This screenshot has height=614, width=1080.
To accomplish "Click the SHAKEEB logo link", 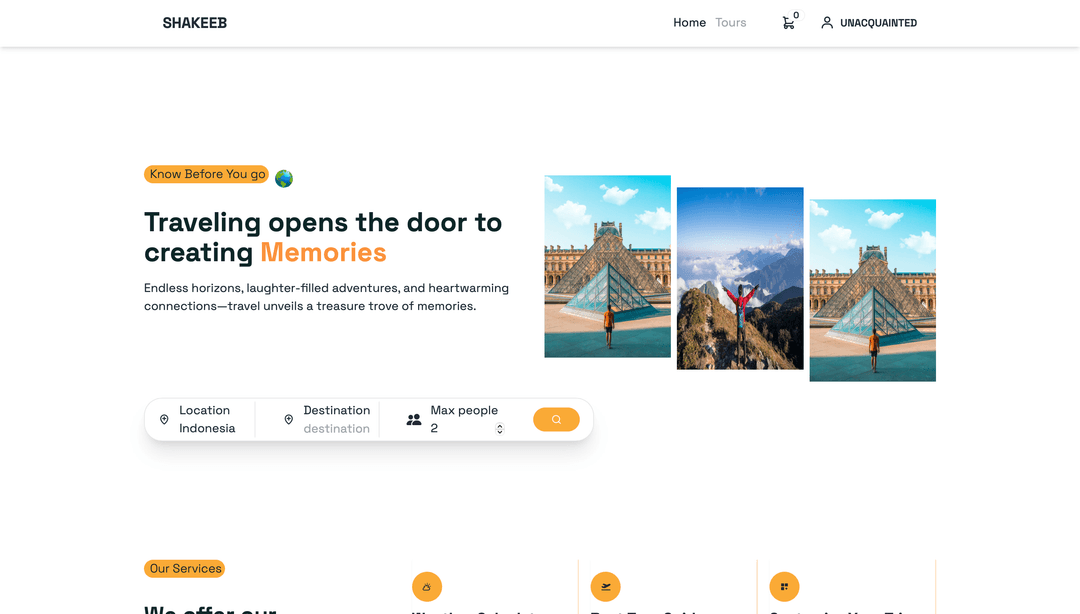I will 195,23.
